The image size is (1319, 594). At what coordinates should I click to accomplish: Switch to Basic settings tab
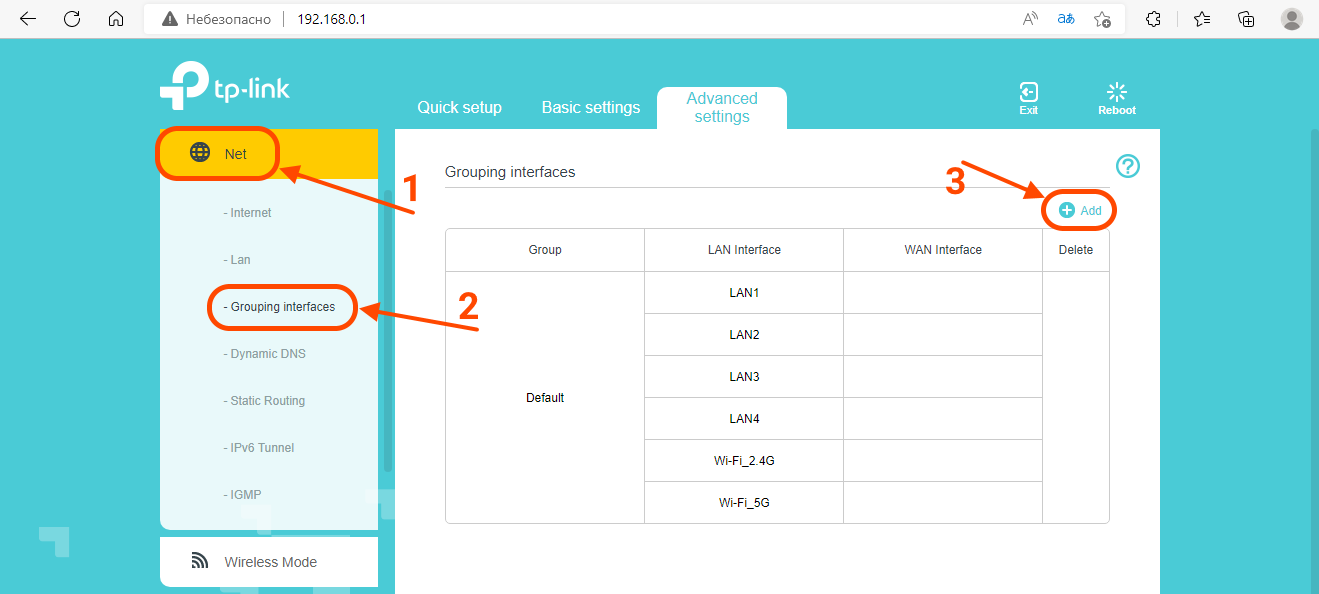point(590,107)
